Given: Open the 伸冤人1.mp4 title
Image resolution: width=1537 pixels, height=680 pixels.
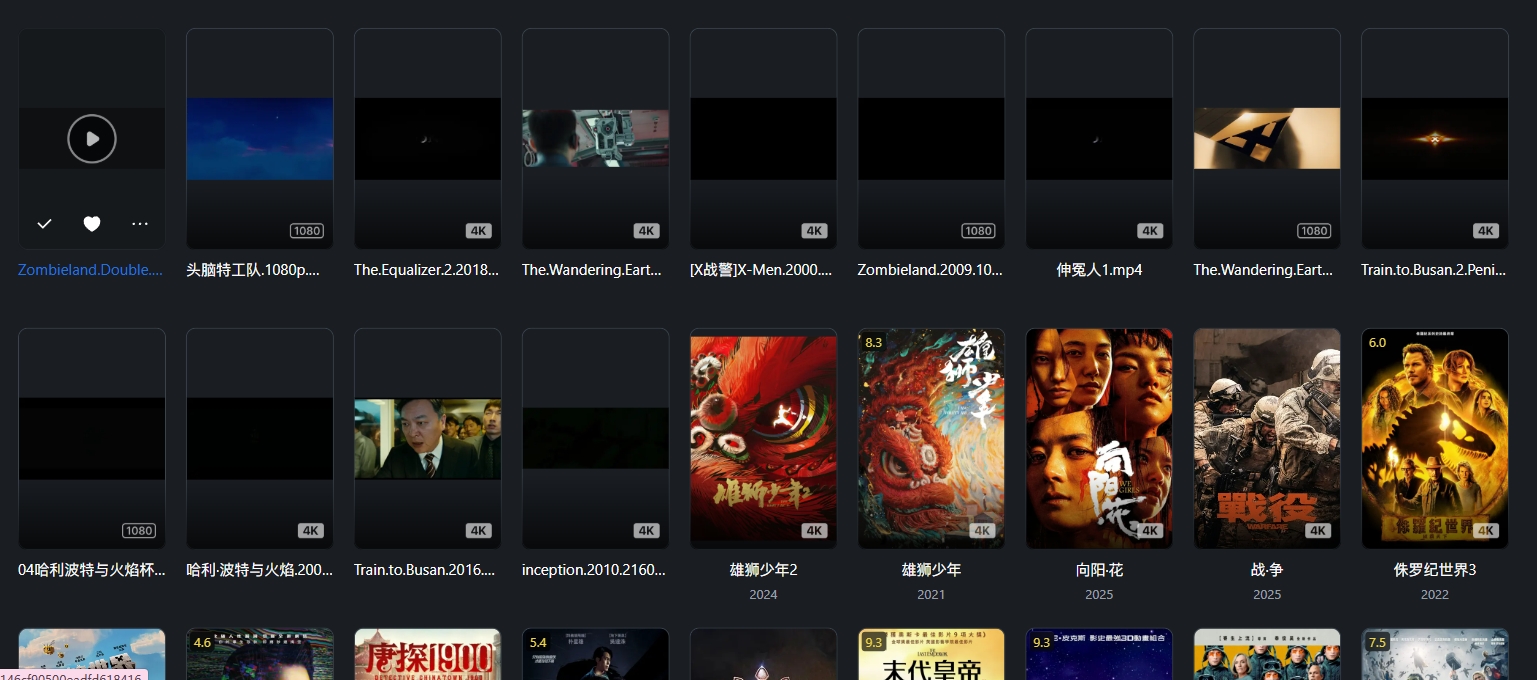Looking at the screenshot, I should coord(1099,270).
